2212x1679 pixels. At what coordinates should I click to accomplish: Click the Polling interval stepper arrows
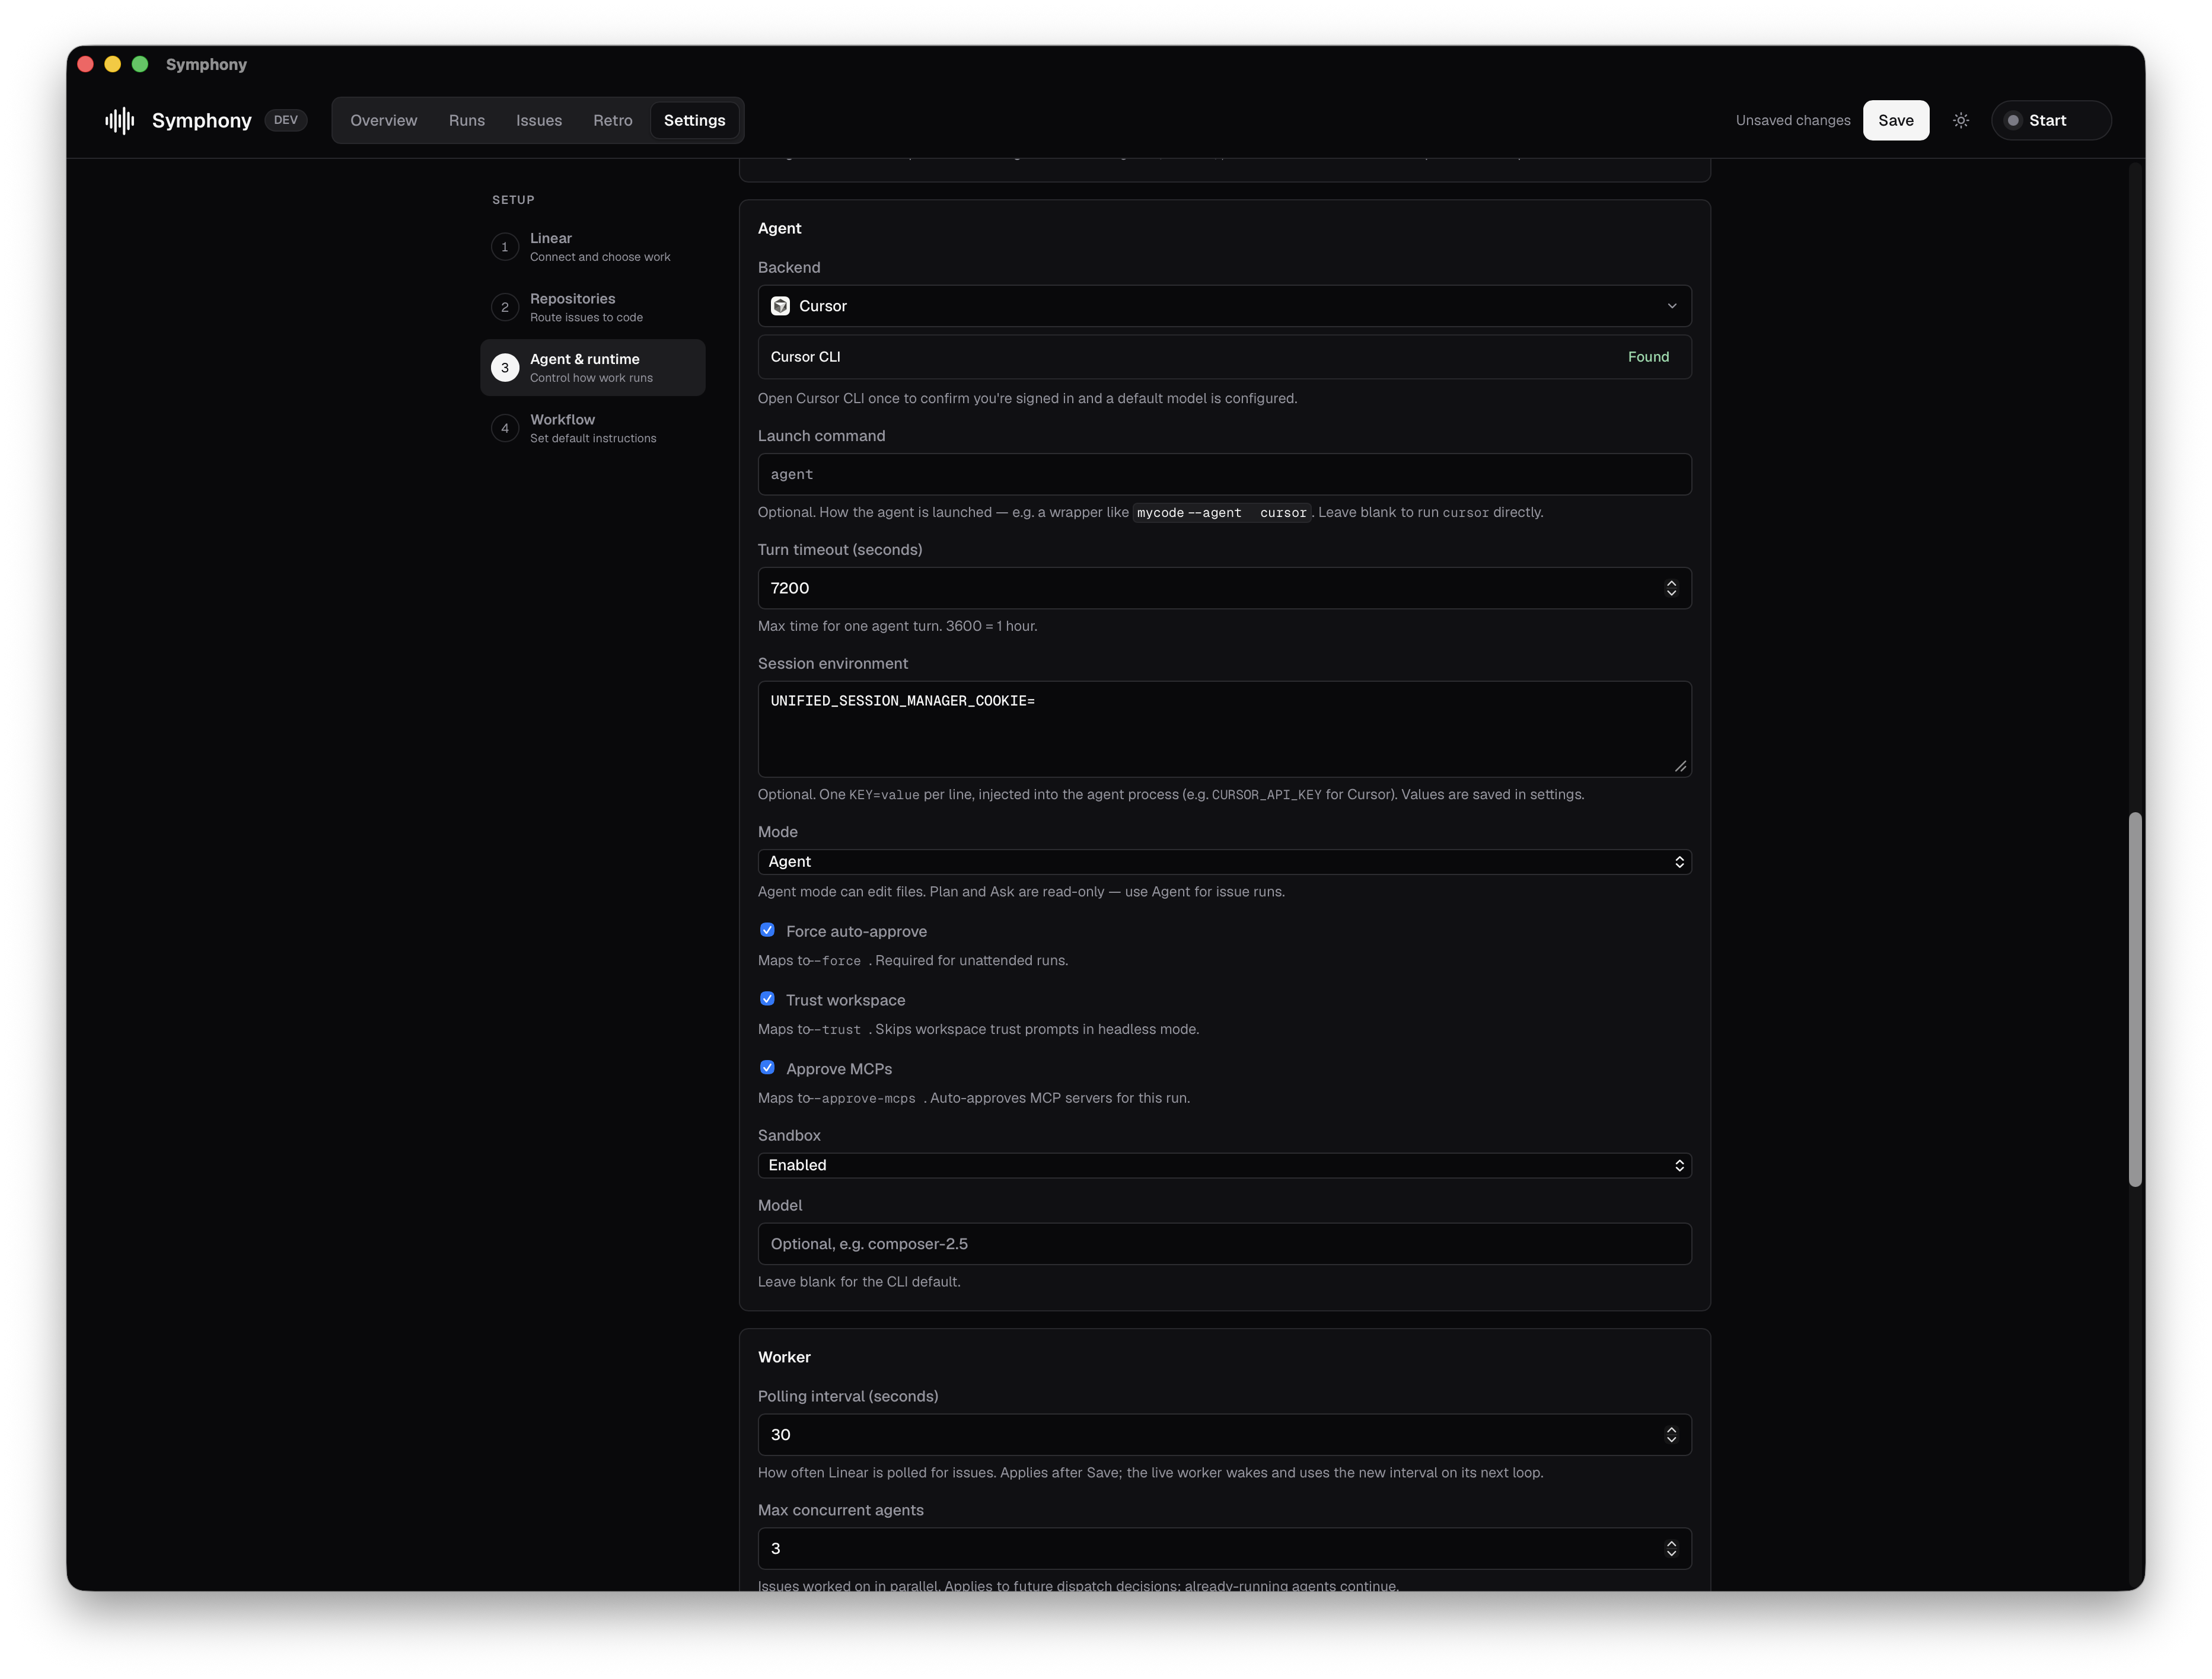(x=1671, y=1435)
